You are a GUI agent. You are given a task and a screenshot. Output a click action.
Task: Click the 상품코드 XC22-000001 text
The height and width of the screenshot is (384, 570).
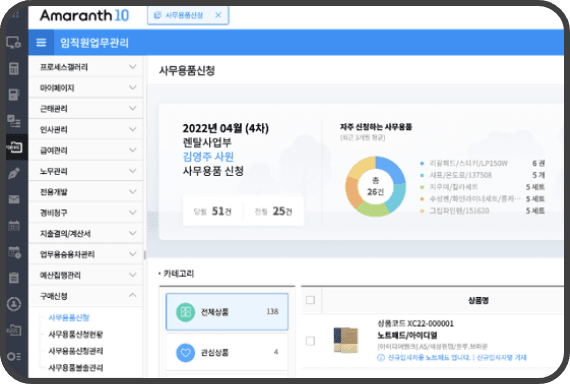coord(416,323)
